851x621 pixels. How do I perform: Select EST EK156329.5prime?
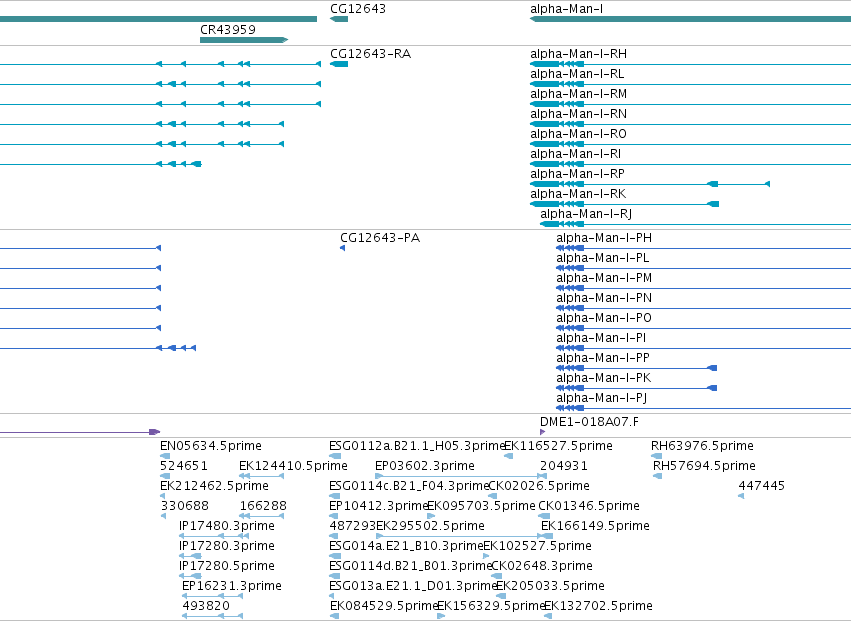pos(491,606)
